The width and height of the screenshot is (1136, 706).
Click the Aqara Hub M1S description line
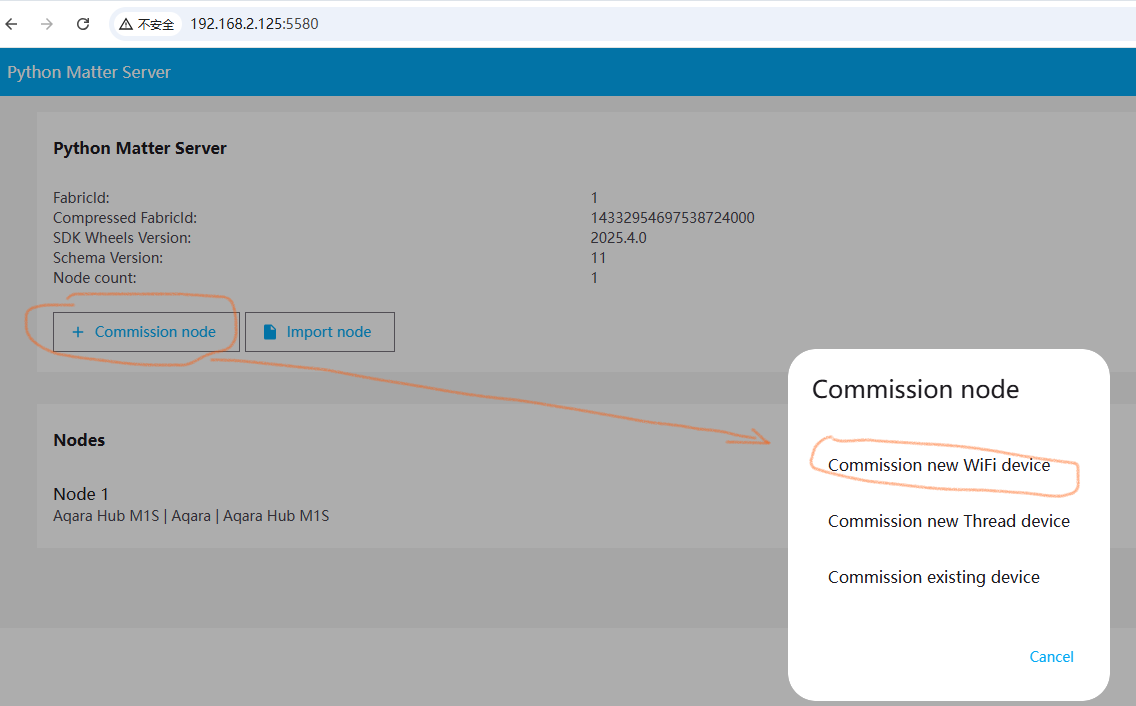click(x=190, y=516)
